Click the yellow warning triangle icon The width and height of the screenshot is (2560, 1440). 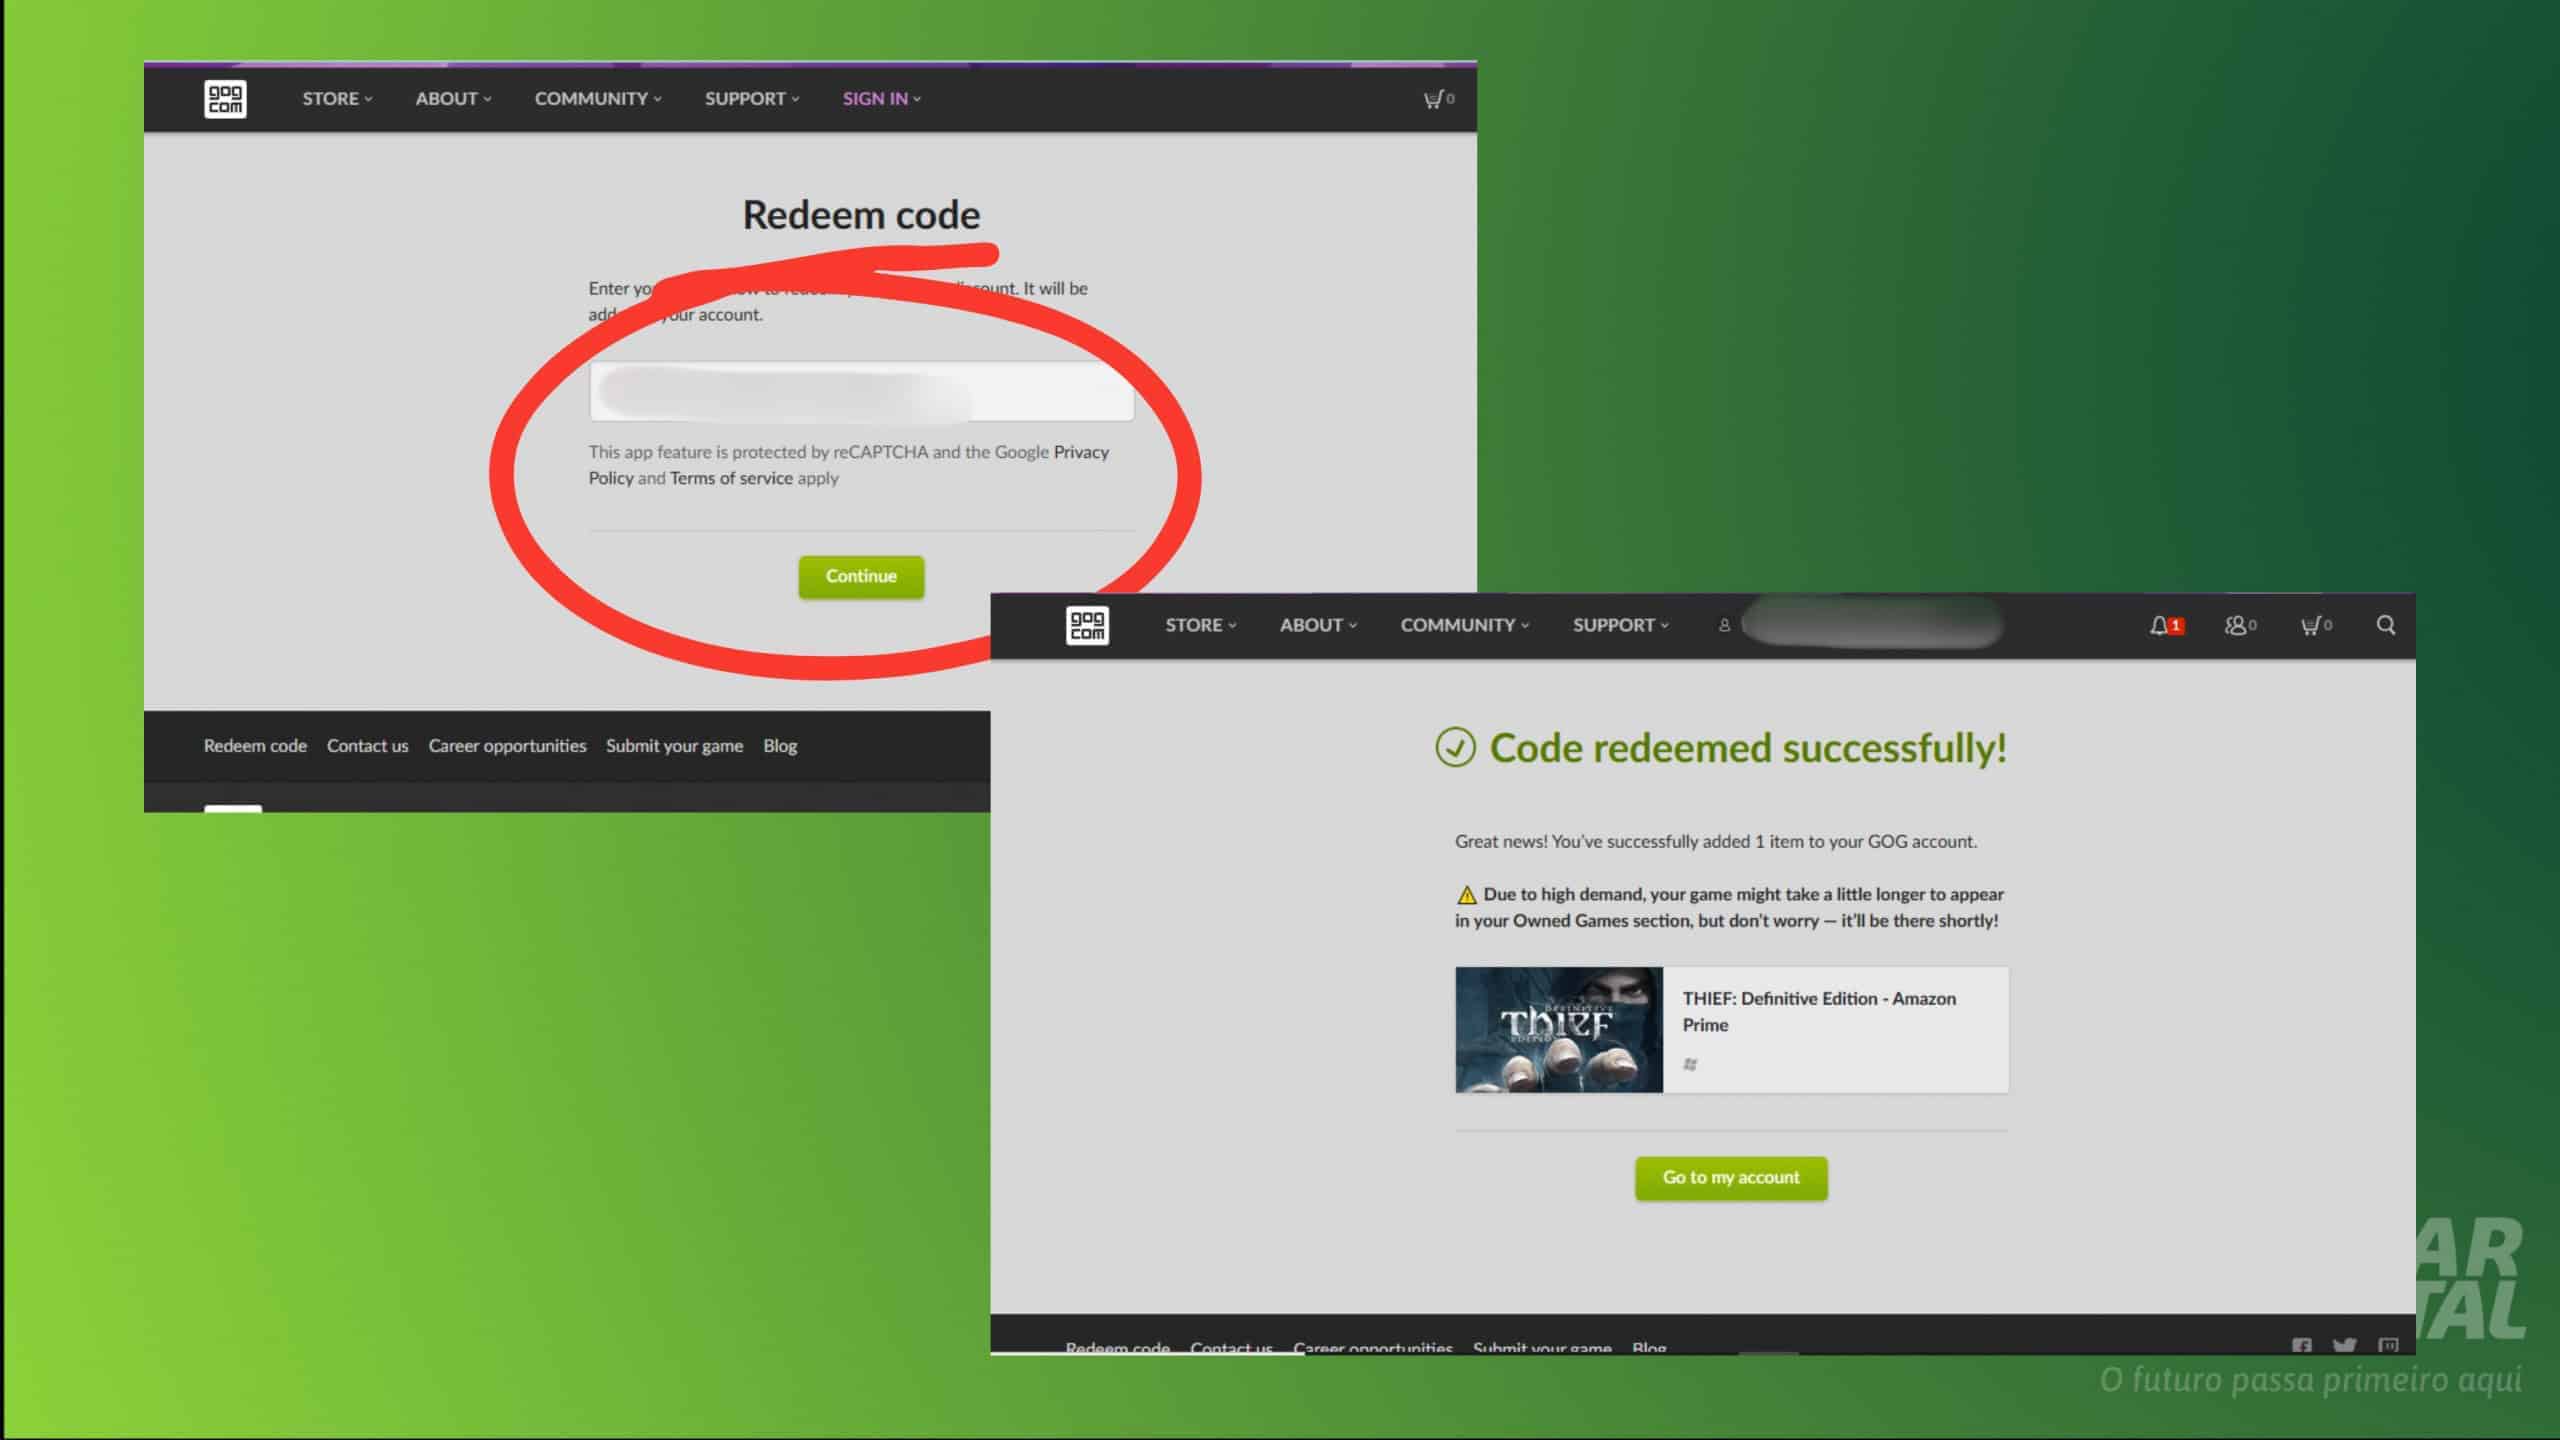1467,895
